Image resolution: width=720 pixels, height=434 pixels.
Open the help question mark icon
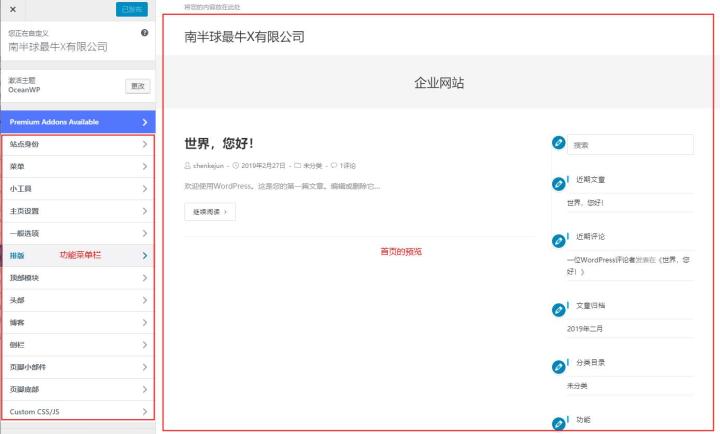[145, 33]
